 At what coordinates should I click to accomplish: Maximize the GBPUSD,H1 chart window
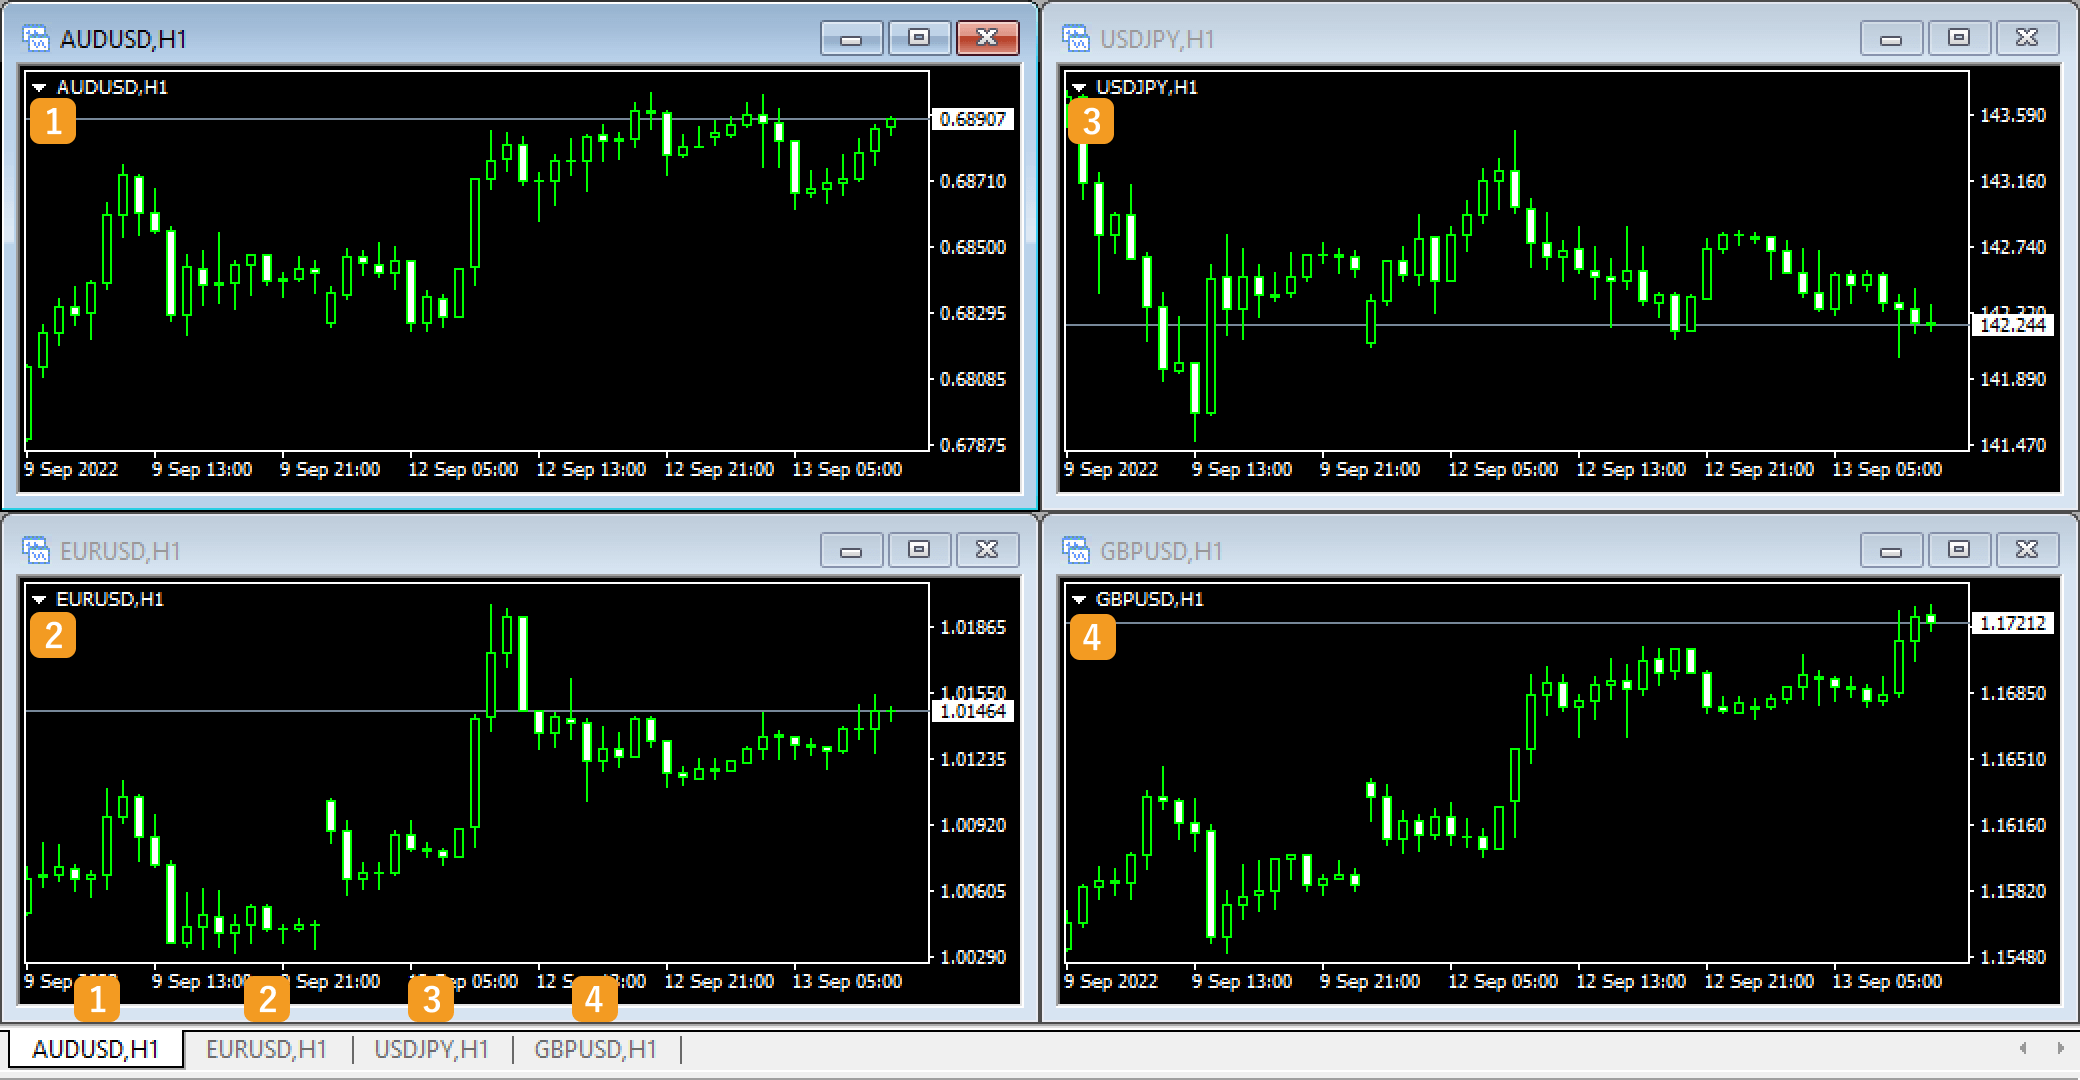pos(1959,550)
